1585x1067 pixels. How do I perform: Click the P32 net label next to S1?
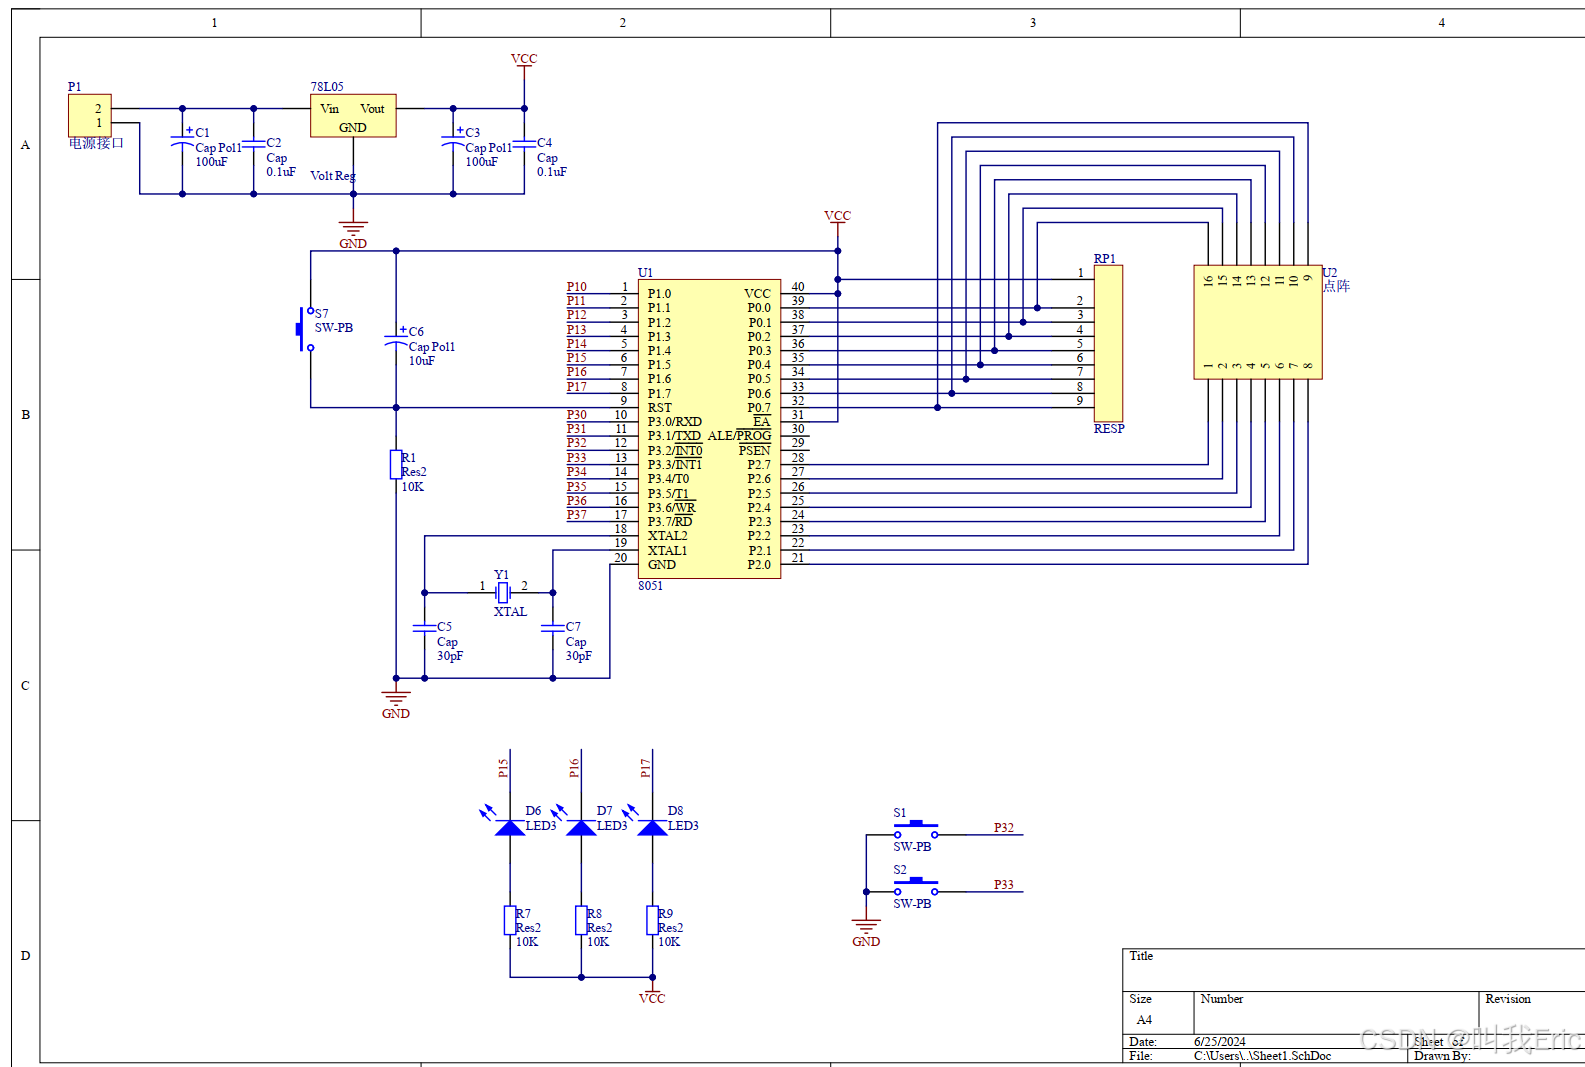[x=1004, y=828]
